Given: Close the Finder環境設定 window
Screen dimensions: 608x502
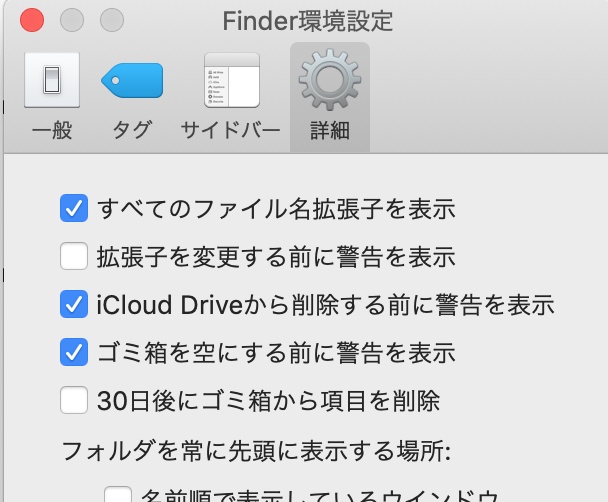Looking at the screenshot, I should point(32,19).
